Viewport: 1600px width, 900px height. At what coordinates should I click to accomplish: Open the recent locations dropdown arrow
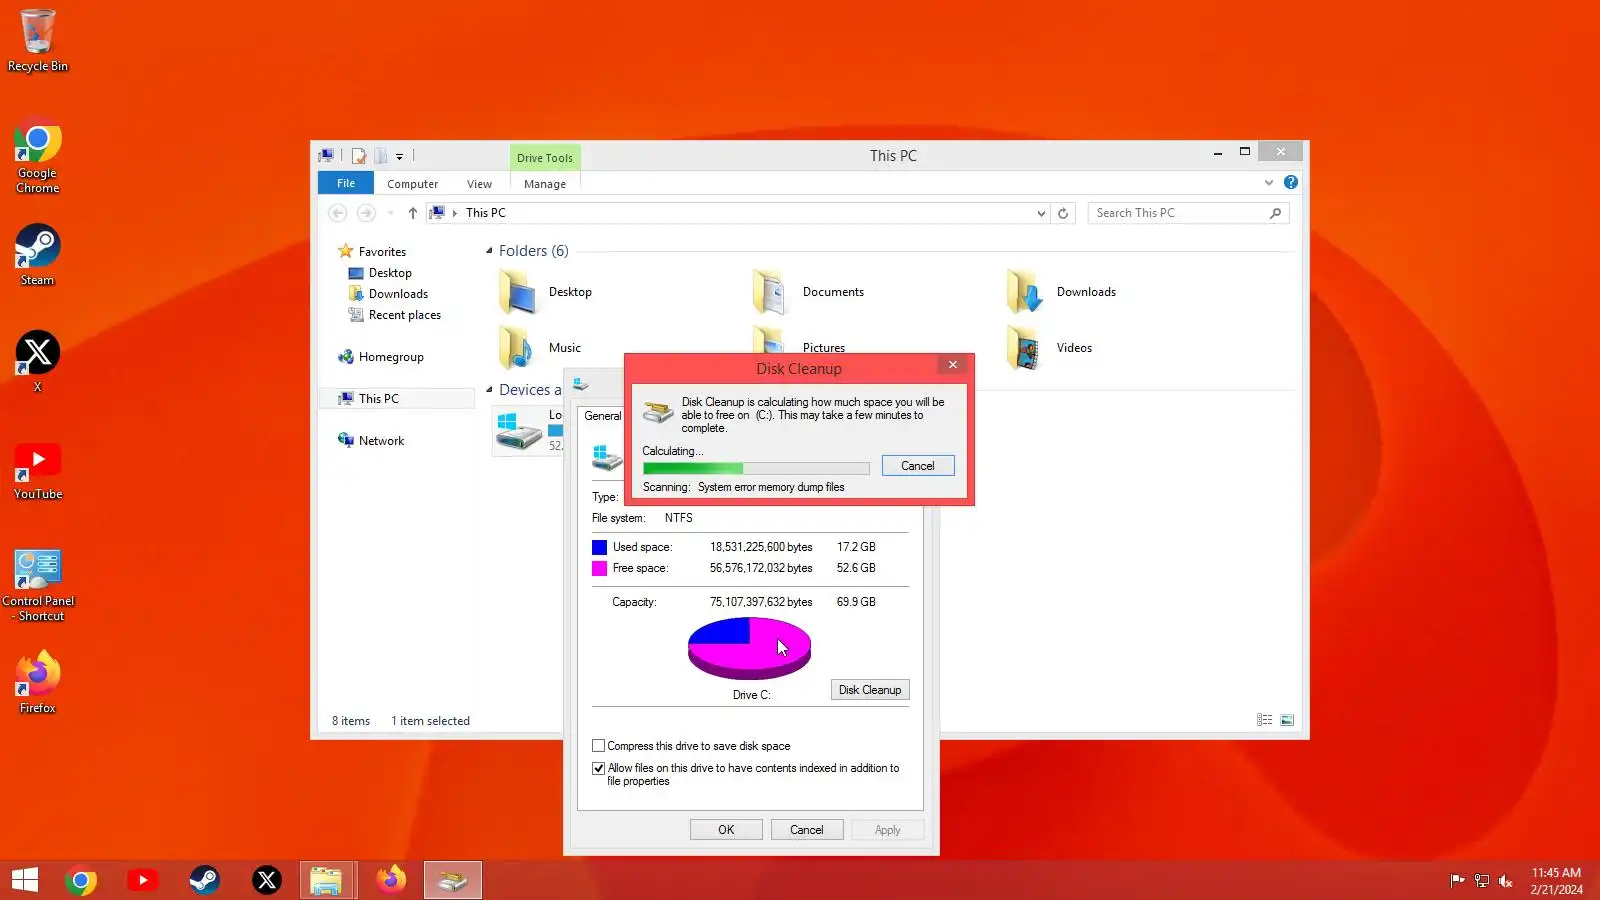[x=390, y=213]
